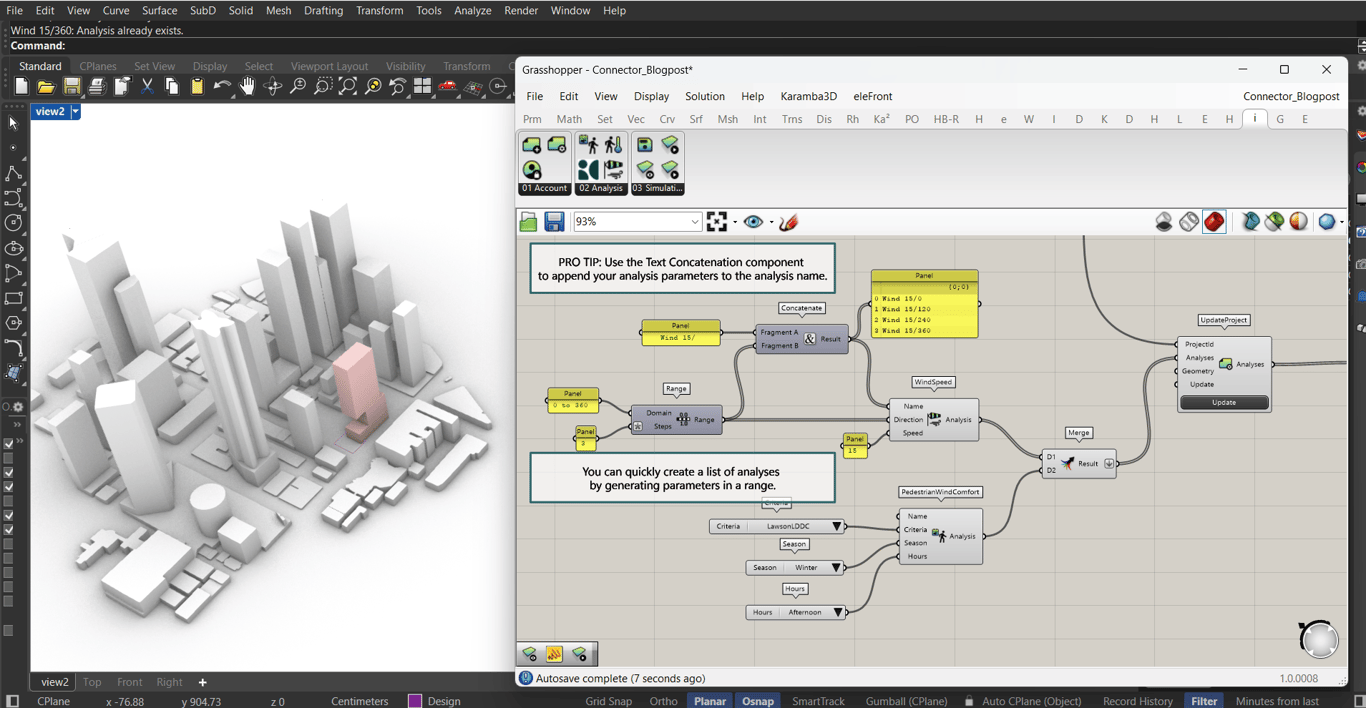Click the Grasshopper sketch pen icon

click(789, 222)
